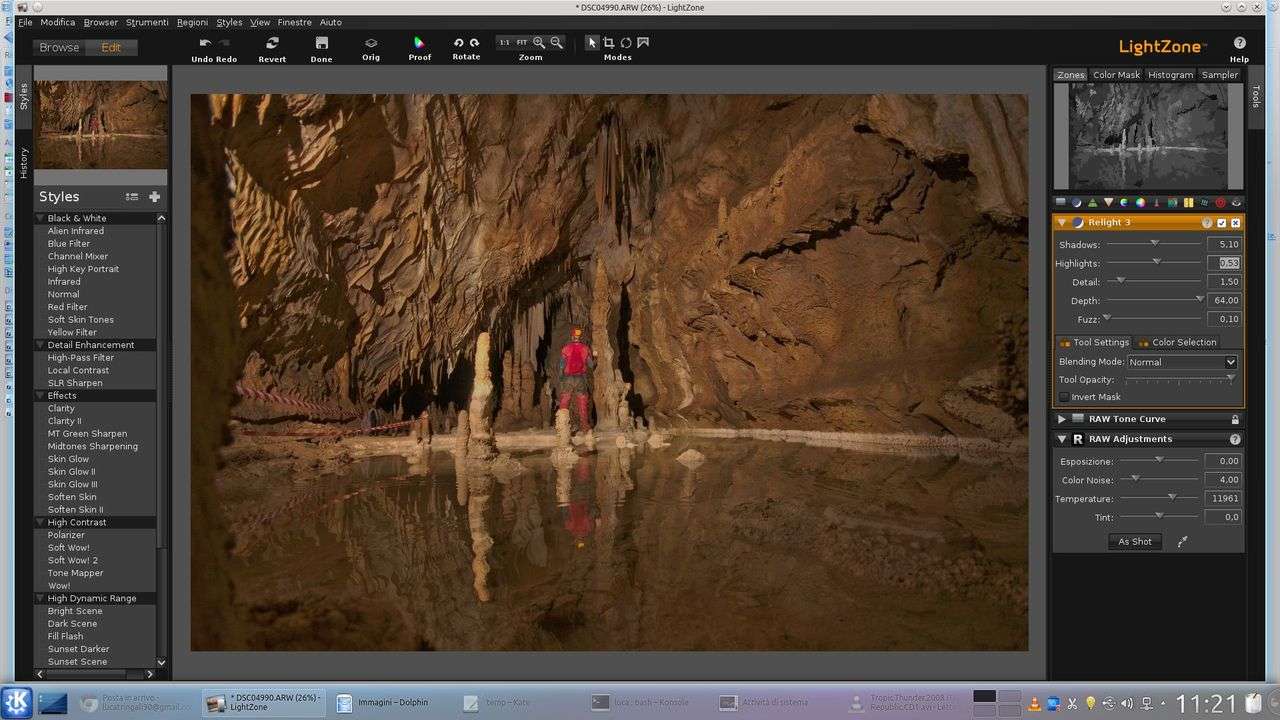This screenshot has width=1280, height=720.
Task: Switch to Browse mode
Action: pyautogui.click(x=59, y=47)
